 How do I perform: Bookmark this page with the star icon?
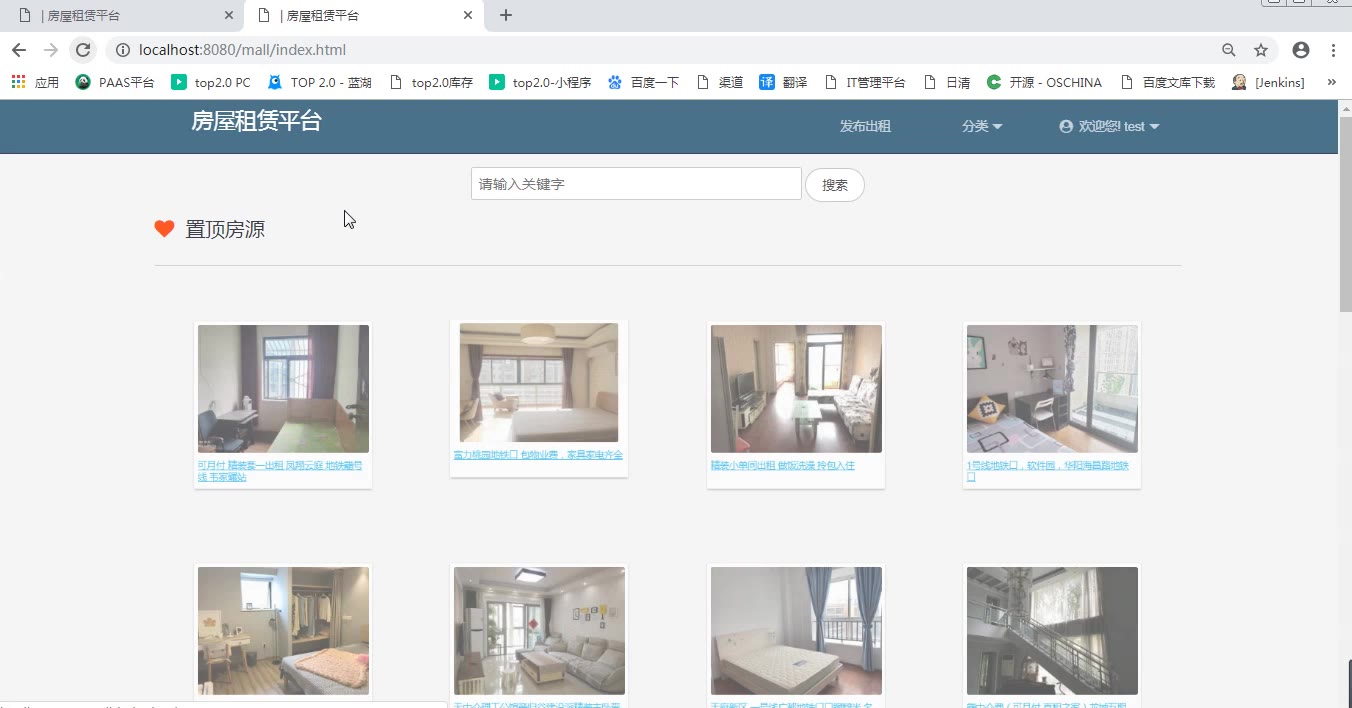click(x=1261, y=50)
